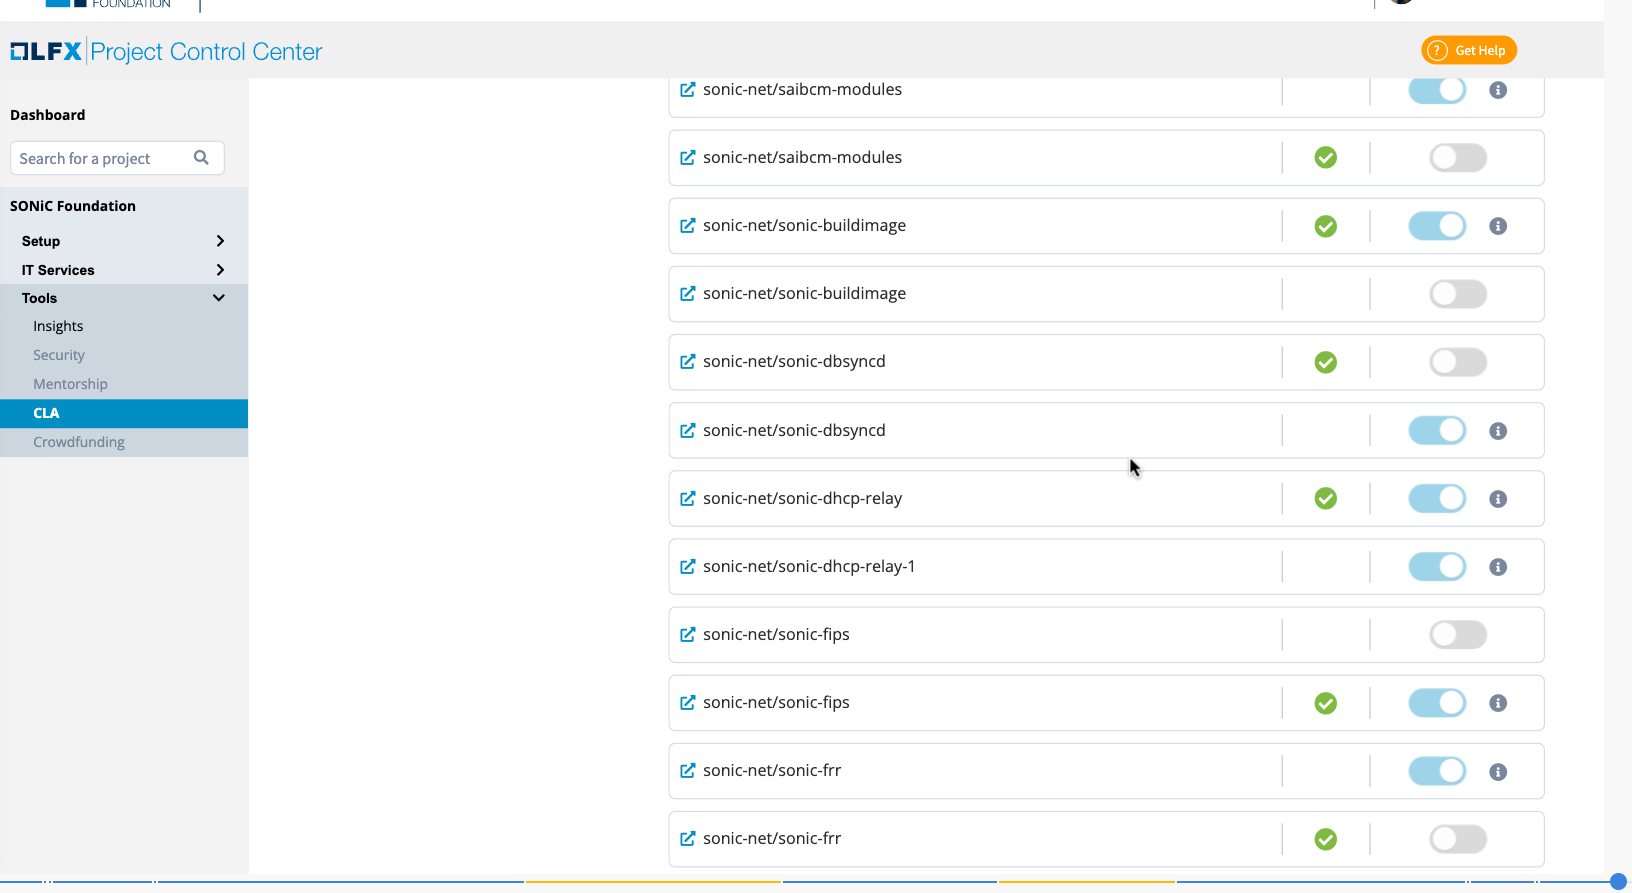Click Project Control Center title
1632x893 pixels.
click(x=207, y=52)
